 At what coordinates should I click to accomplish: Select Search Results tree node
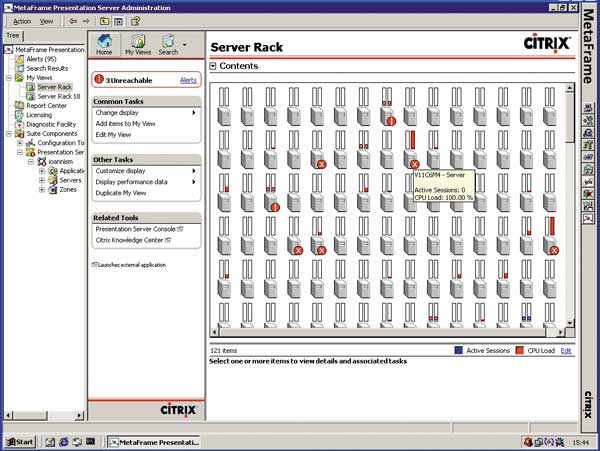point(47,68)
